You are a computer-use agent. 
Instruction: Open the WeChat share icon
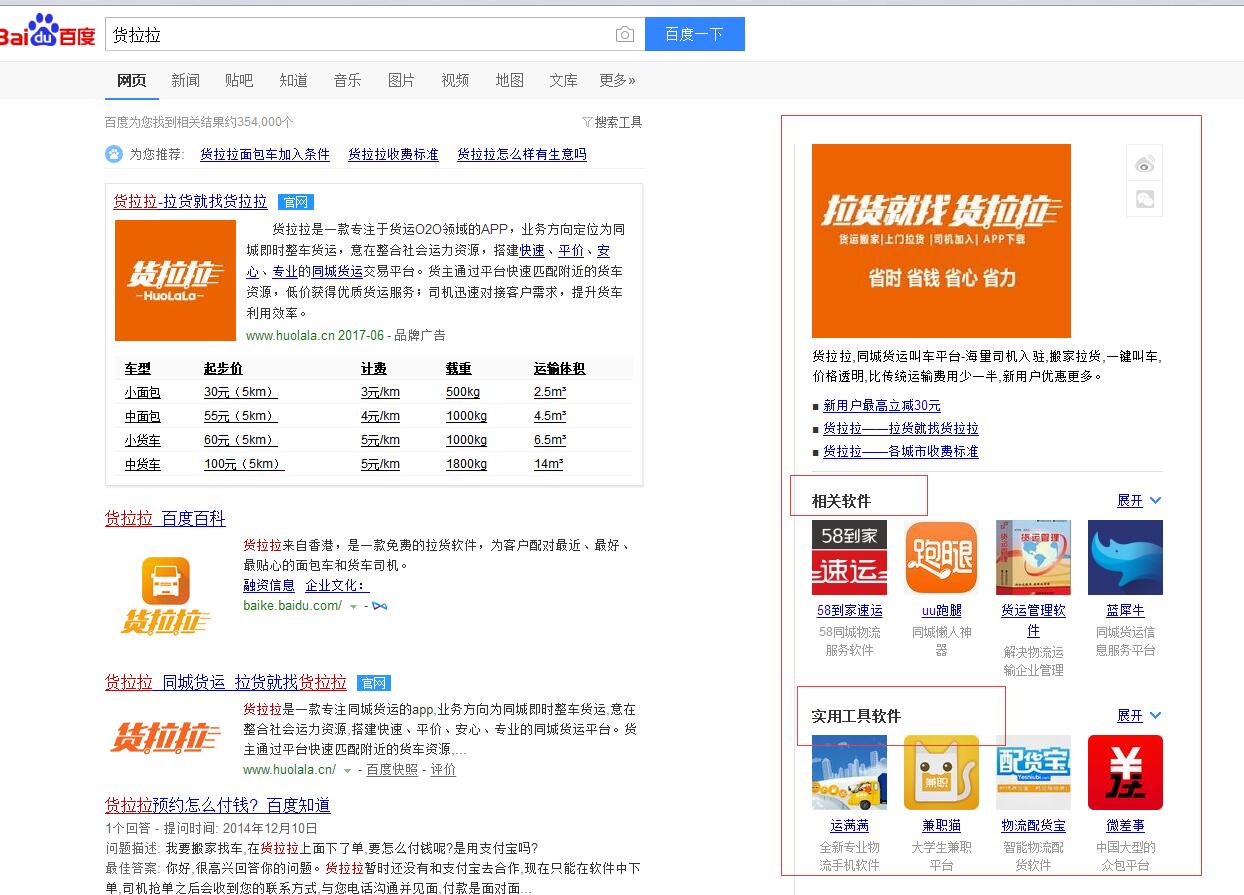tap(1145, 199)
